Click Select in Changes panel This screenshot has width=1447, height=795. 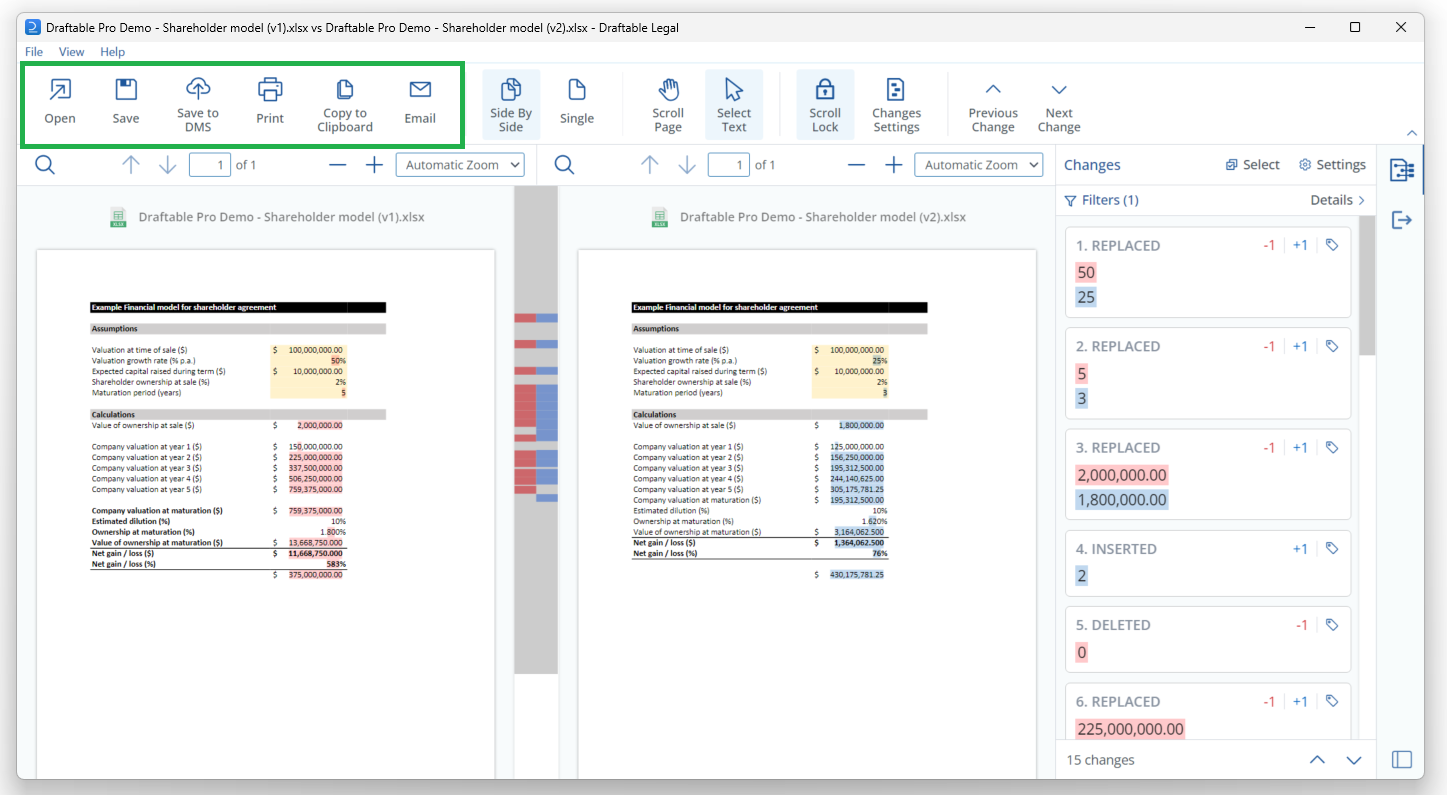[1252, 165]
